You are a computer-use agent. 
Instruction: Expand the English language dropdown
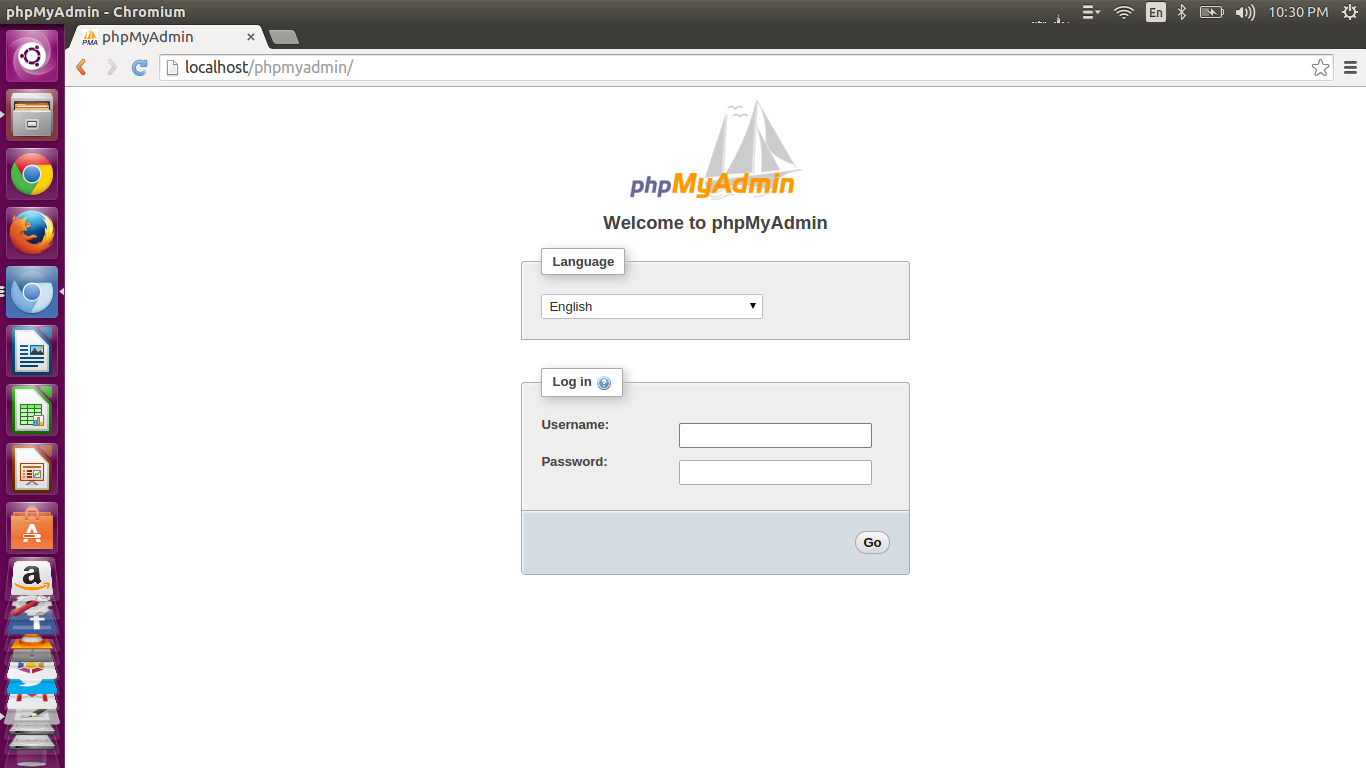(652, 306)
